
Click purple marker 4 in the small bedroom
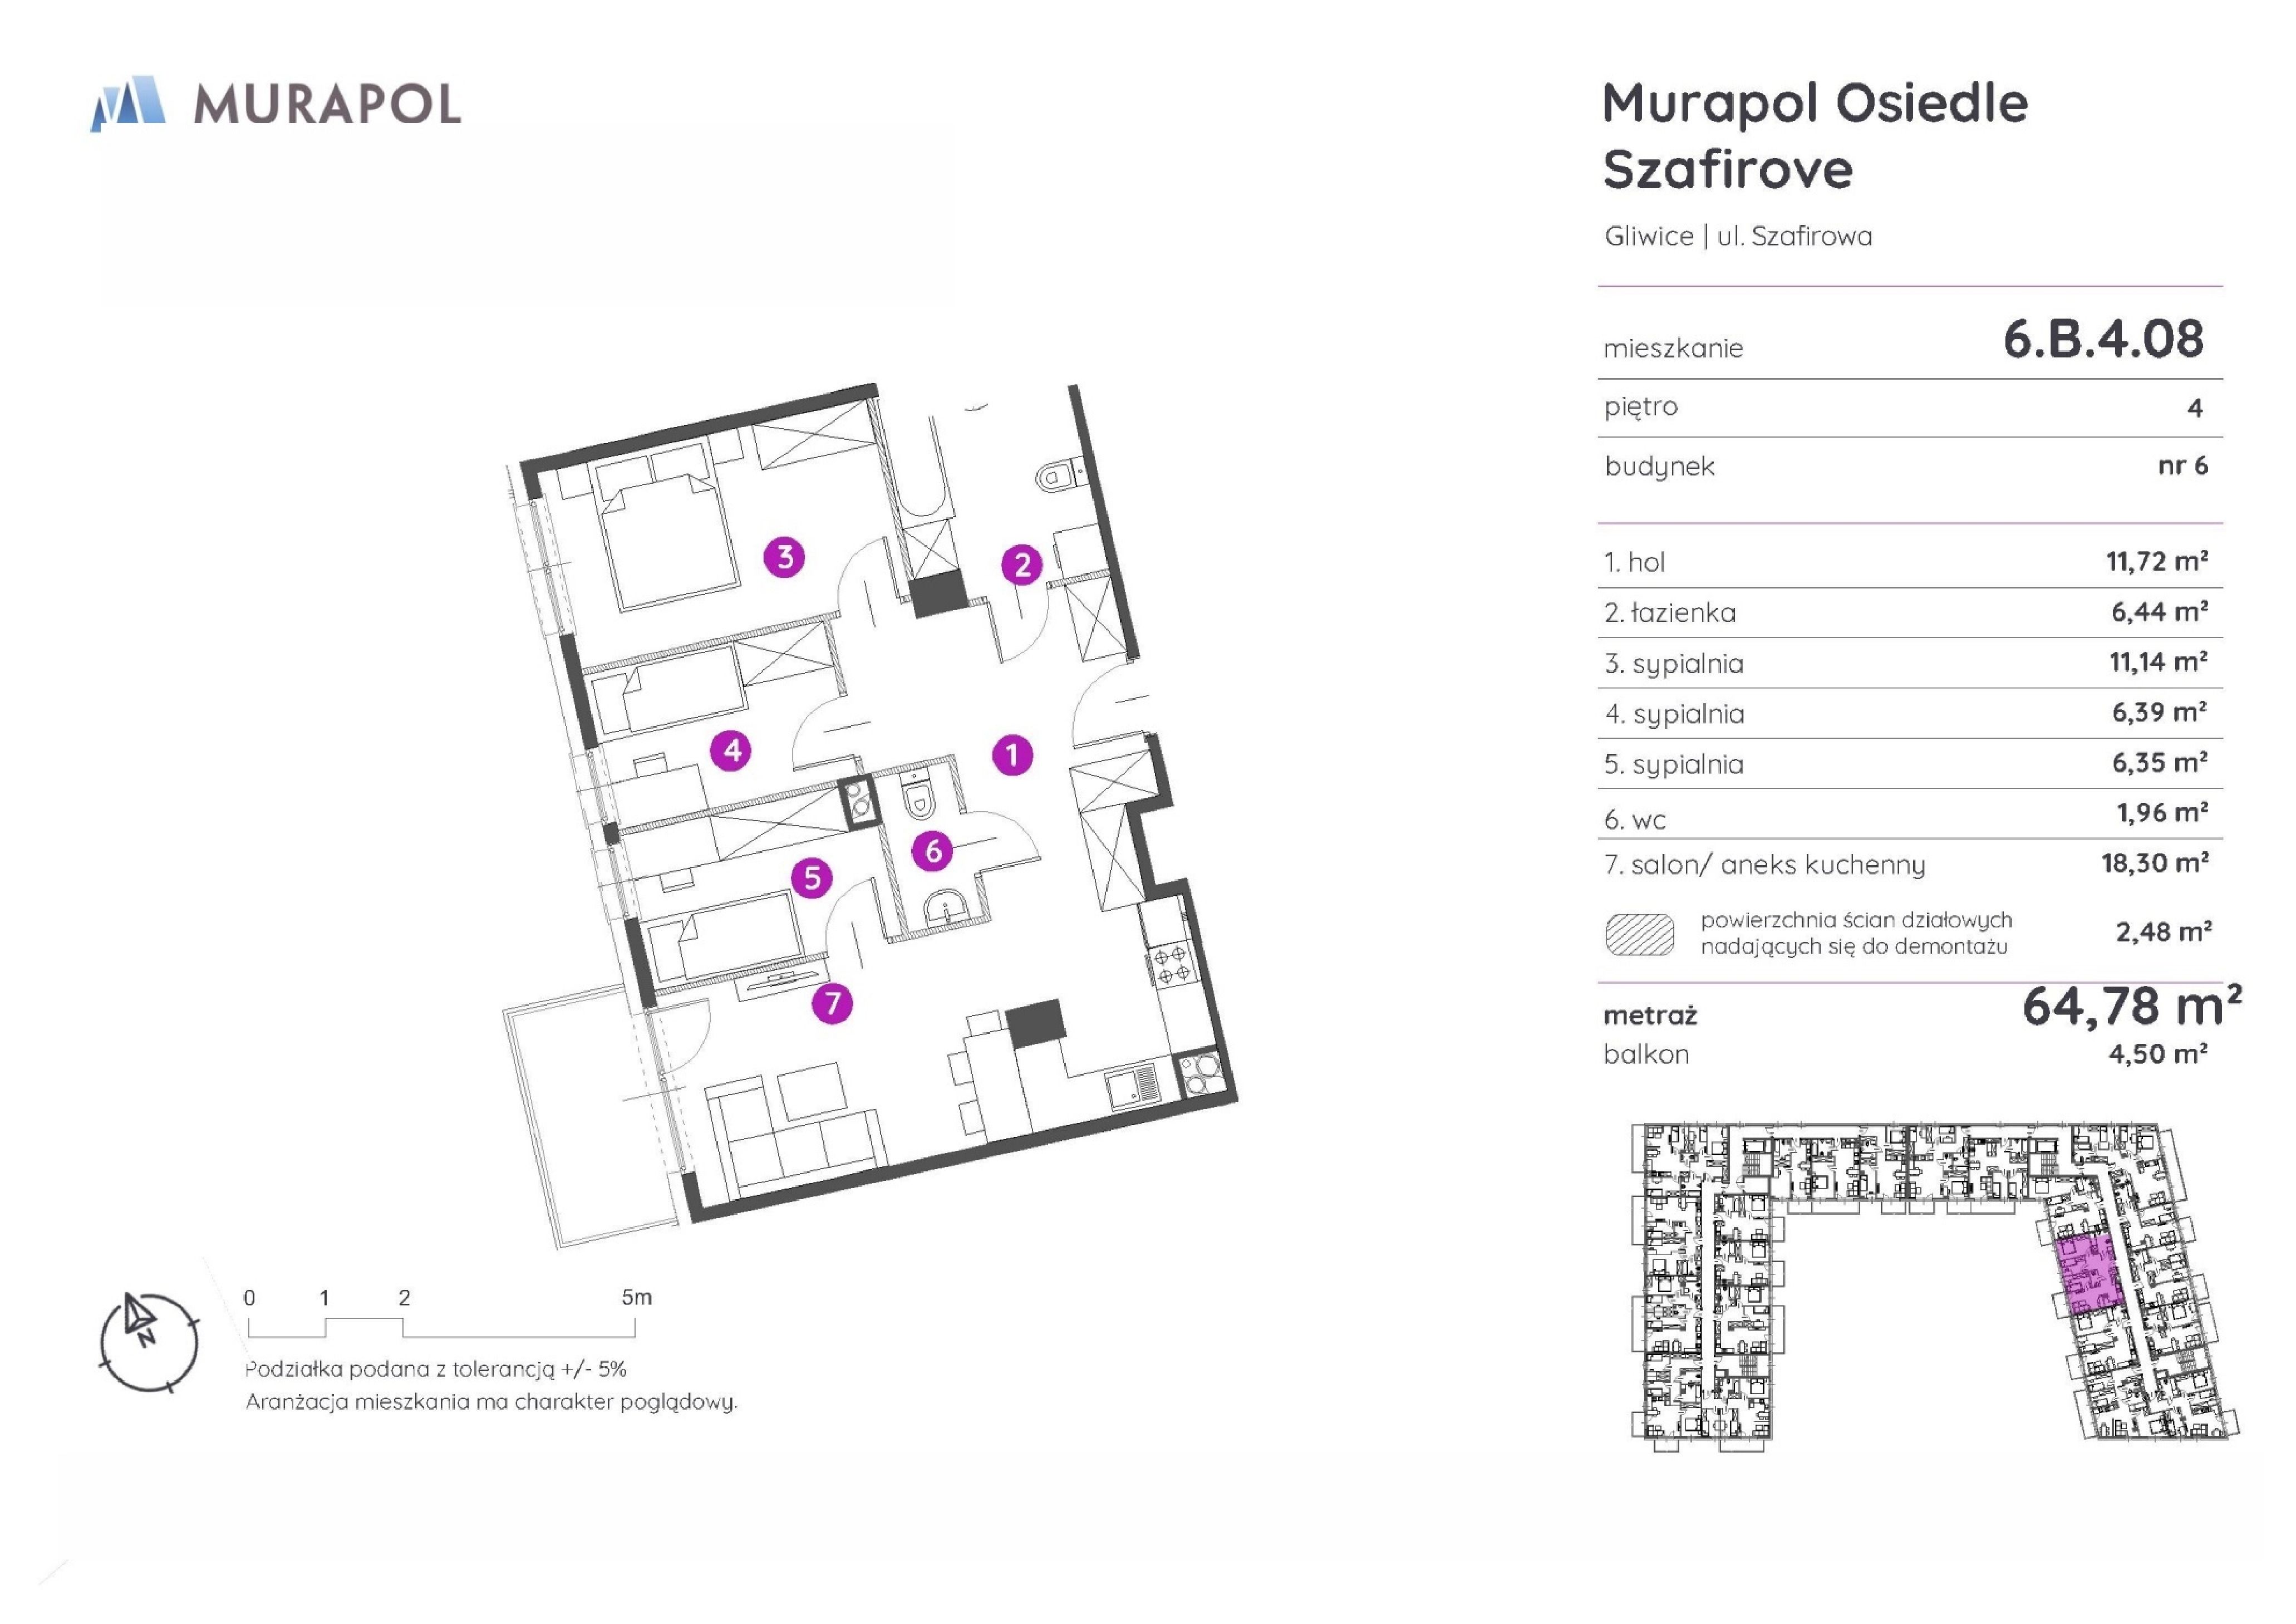coord(732,750)
